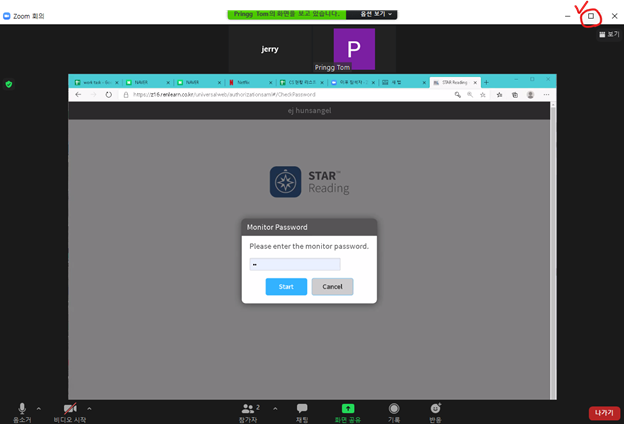Switch to the CS browser tab

[x=301, y=82]
